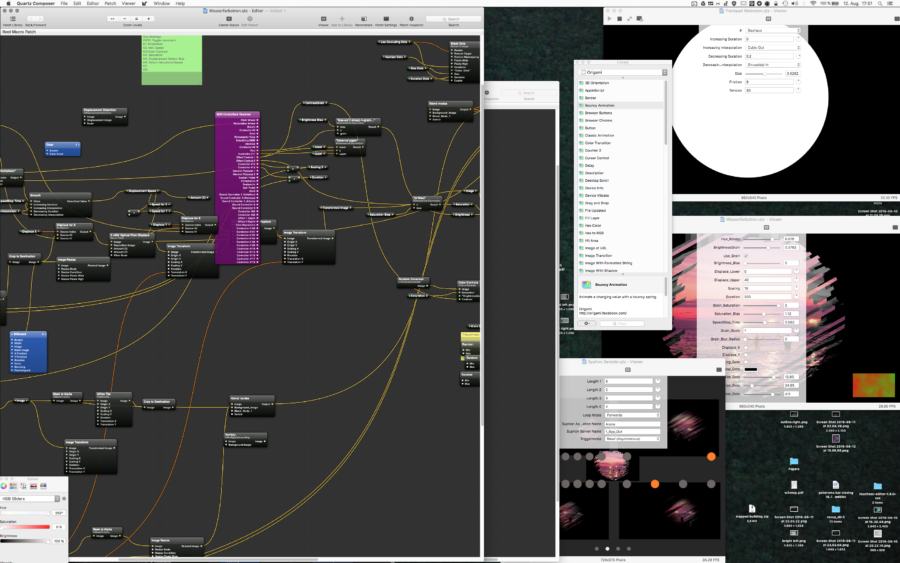Select Cursor Control in the Library list
Viewport: 900px width, 563px height.
(x=621, y=158)
